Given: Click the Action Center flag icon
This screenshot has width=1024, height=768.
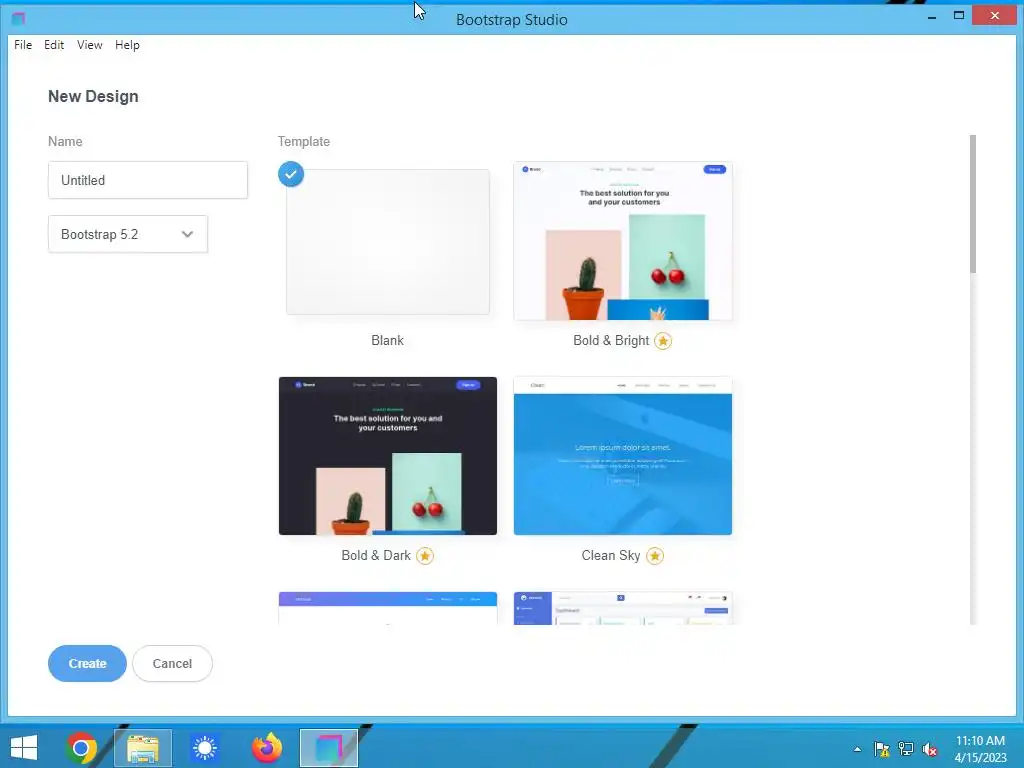Looking at the screenshot, I should [x=882, y=749].
